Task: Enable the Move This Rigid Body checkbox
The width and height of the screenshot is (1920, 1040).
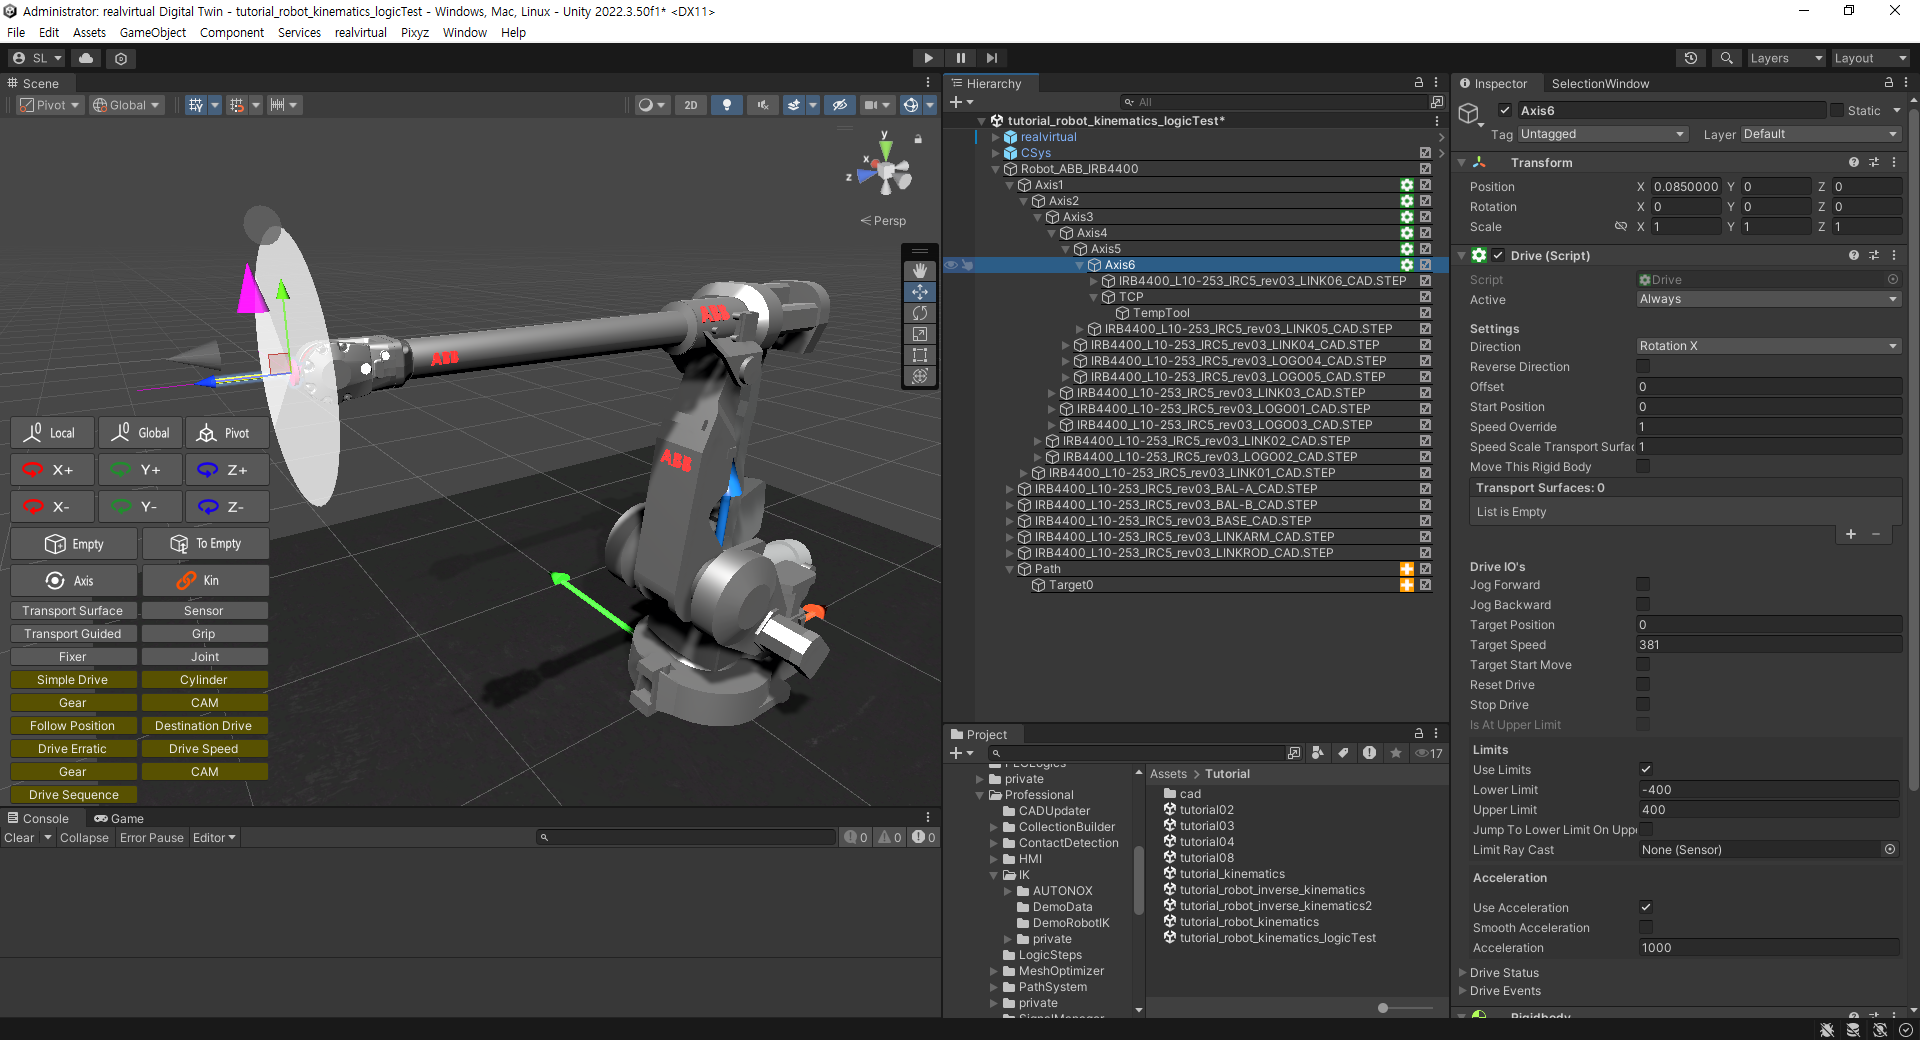Action: point(1644,467)
